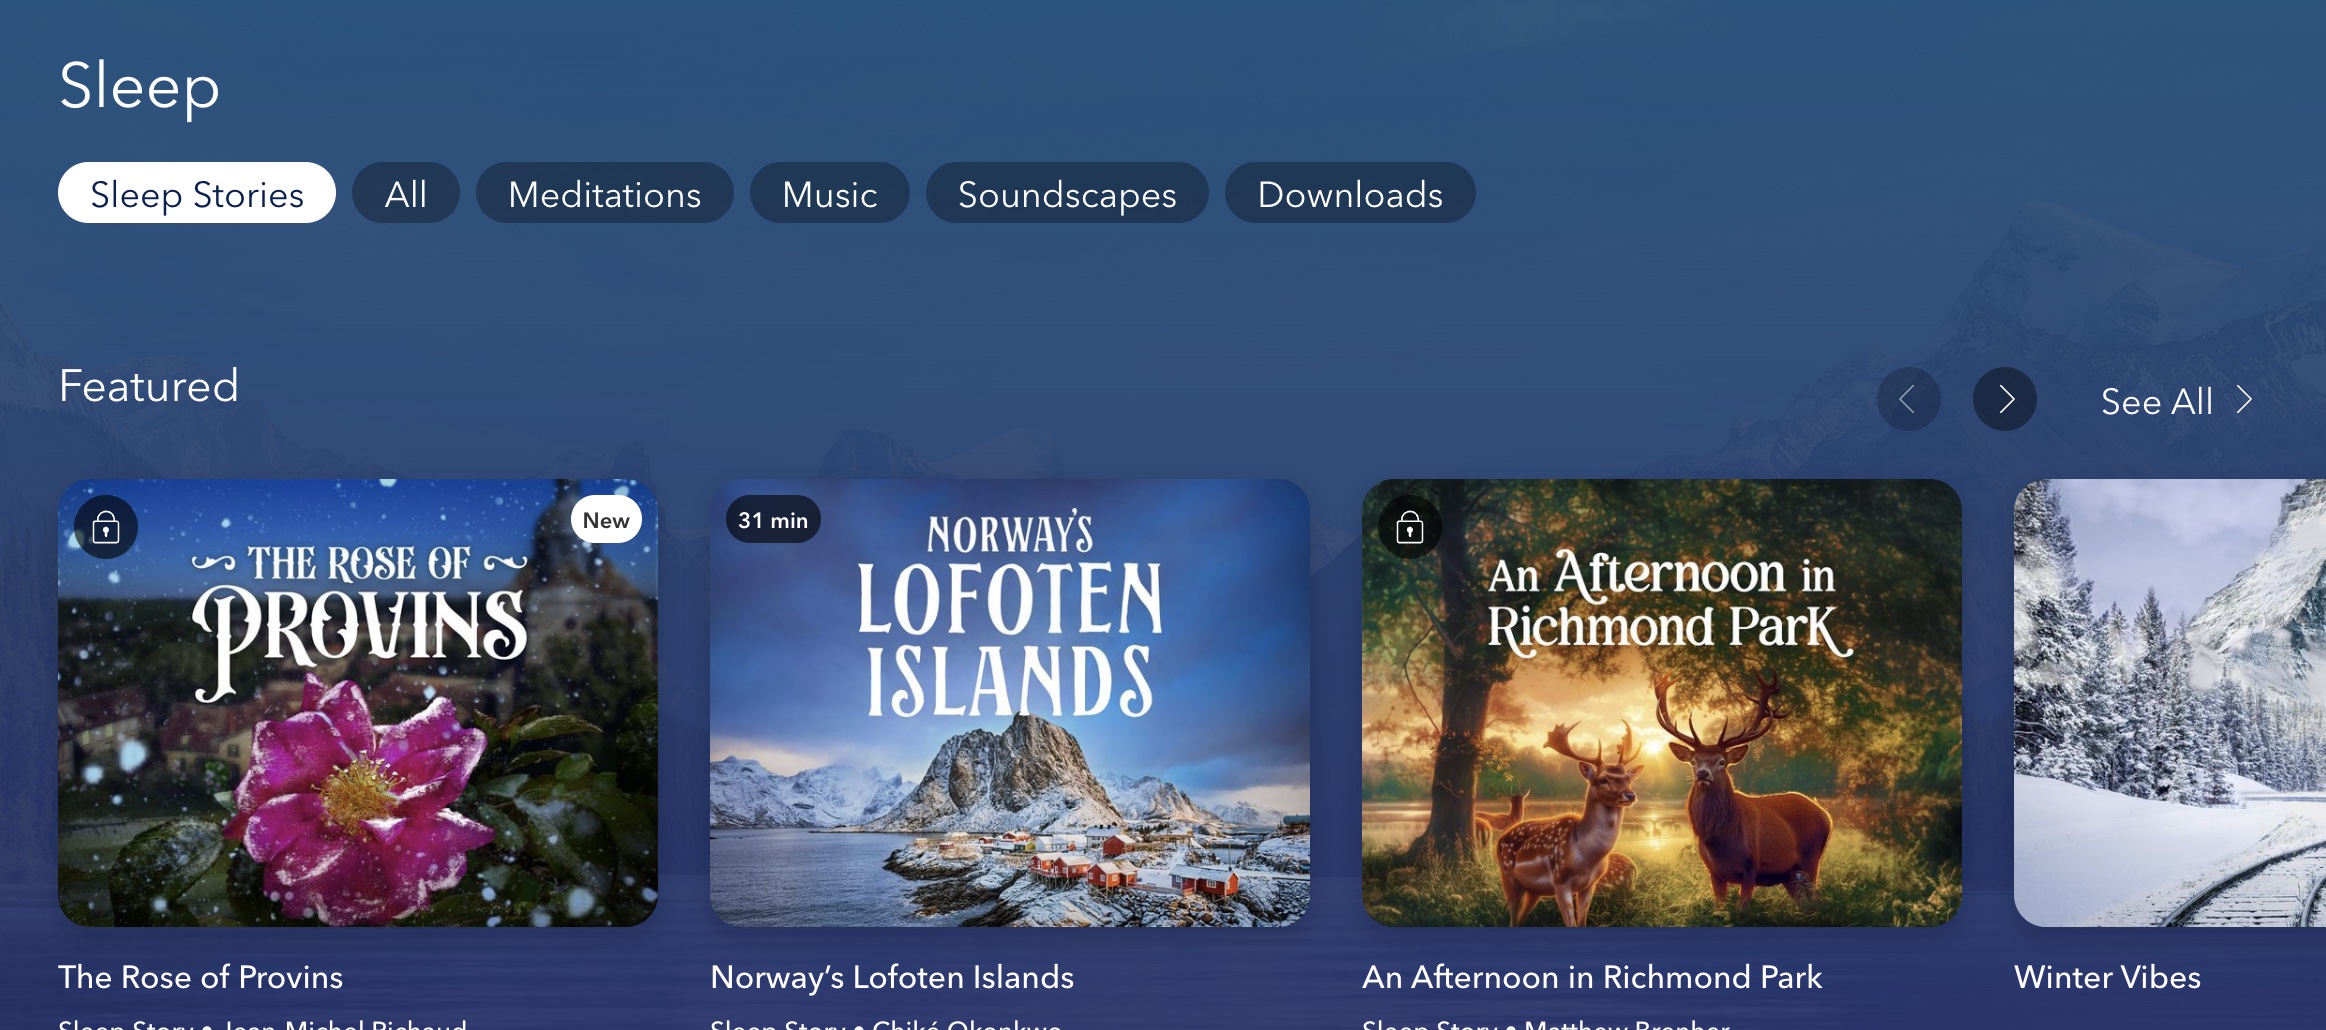Open the Soundscapes tab

click(x=1067, y=193)
